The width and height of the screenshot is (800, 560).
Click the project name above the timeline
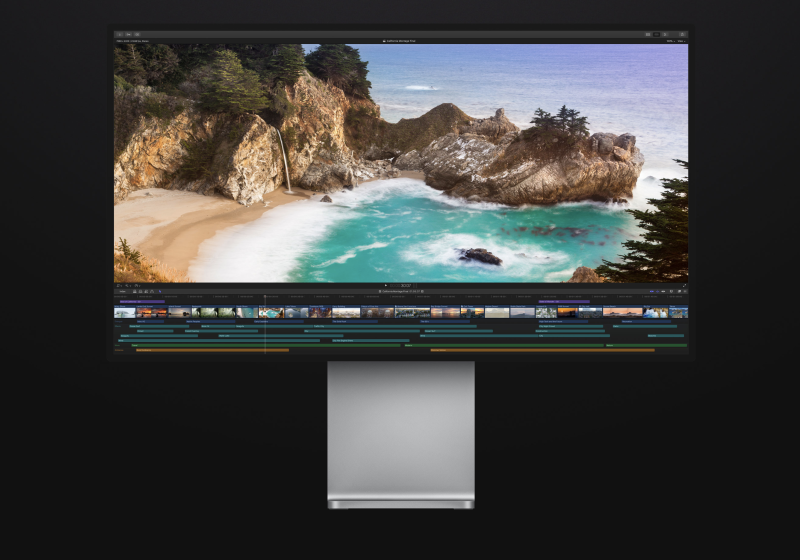(400, 291)
